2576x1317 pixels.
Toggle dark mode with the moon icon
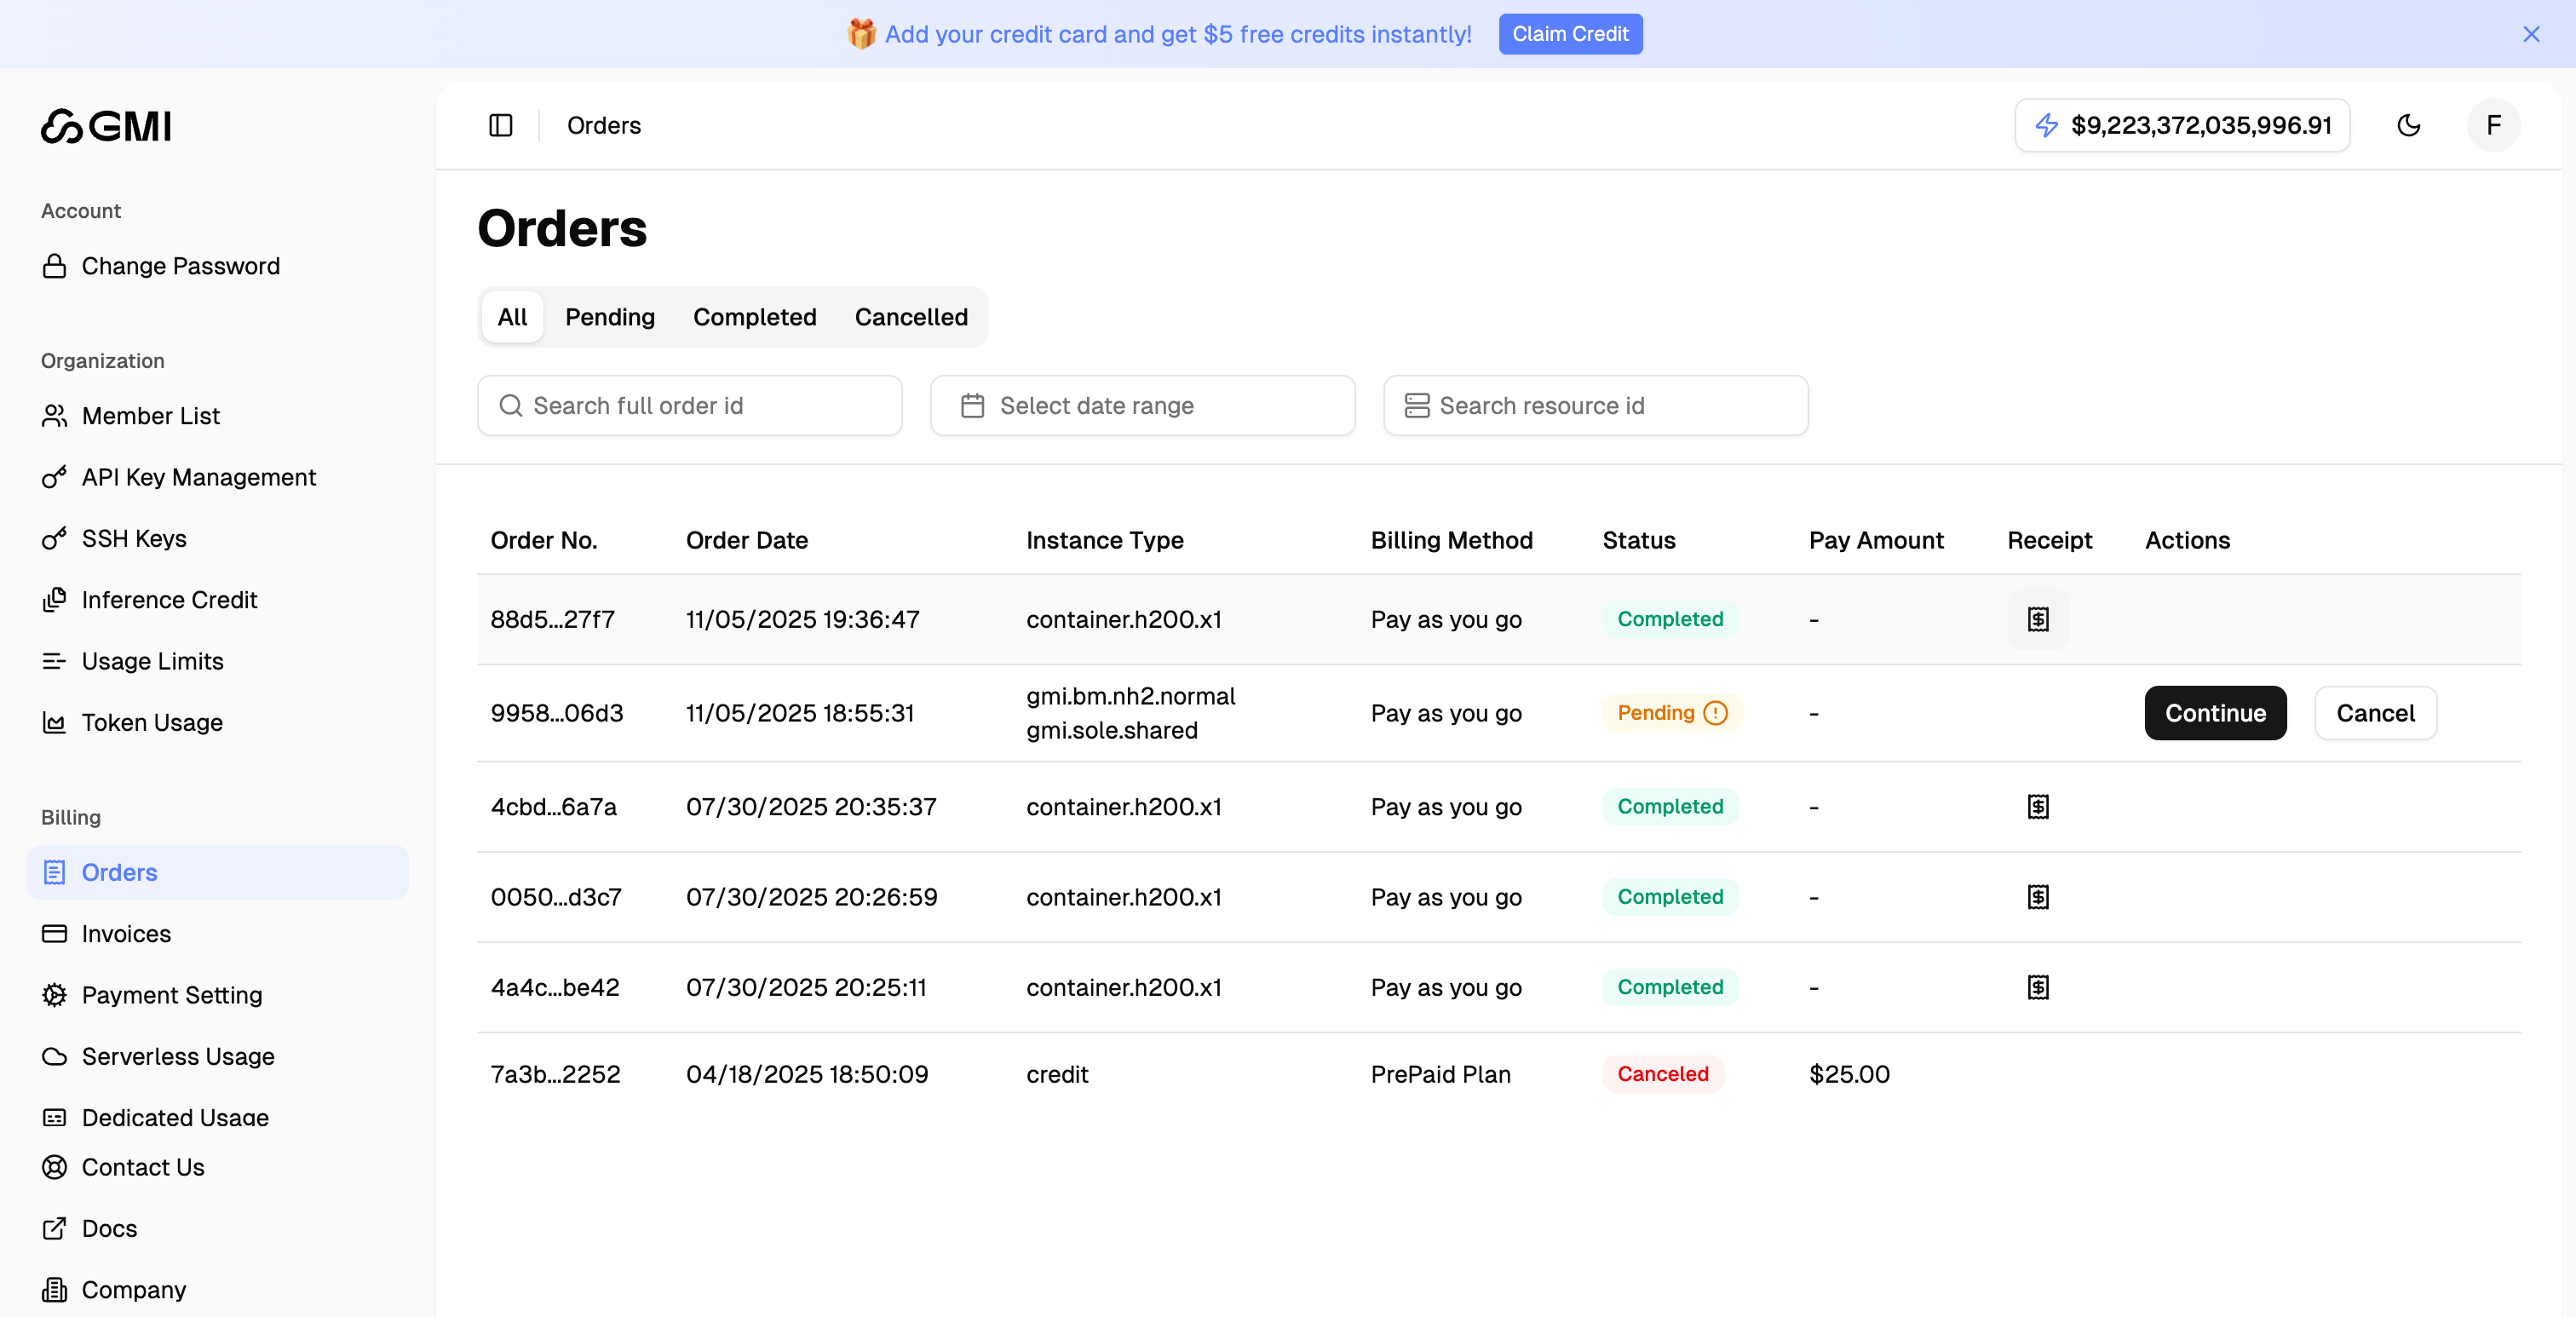(2410, 125)
